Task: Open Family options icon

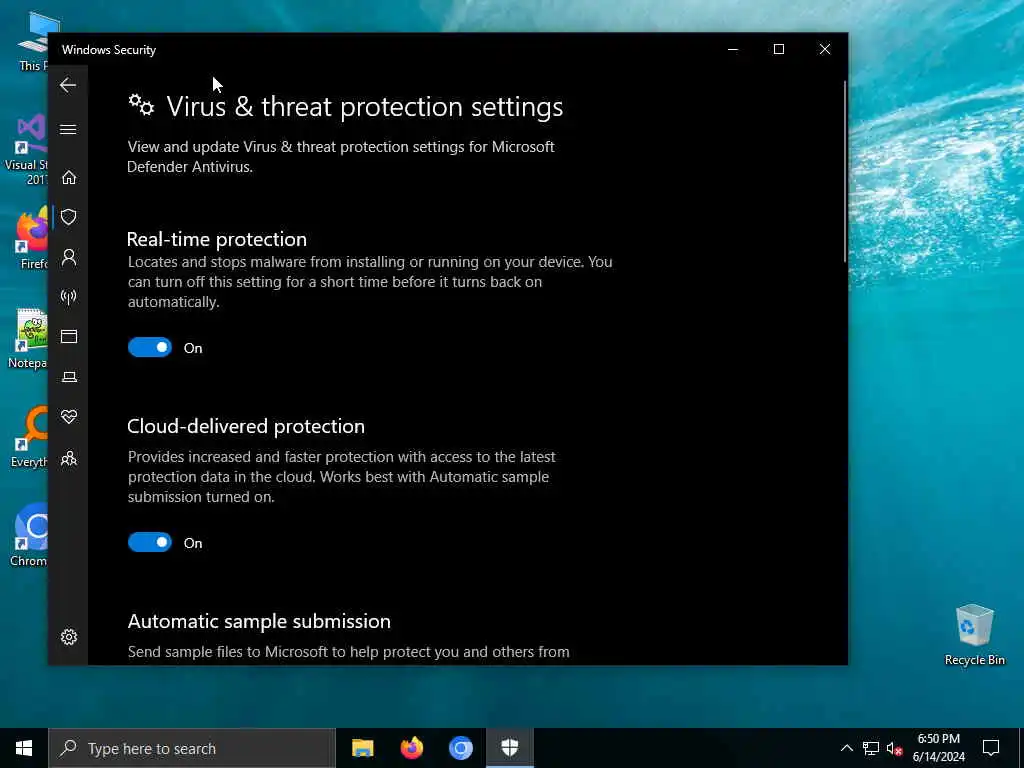Action: point(69,459)
